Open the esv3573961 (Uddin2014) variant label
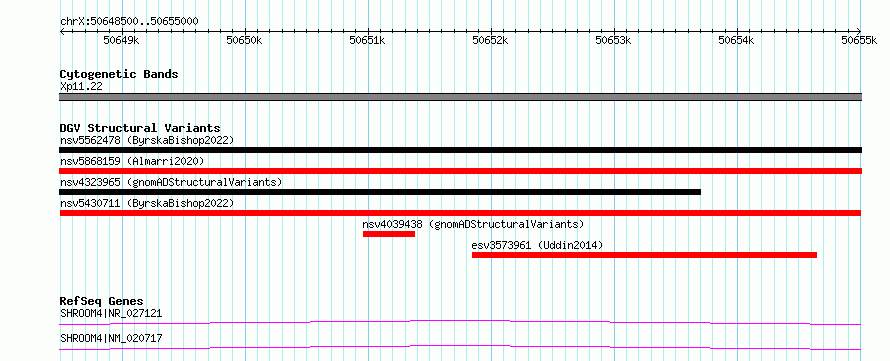 coord(538,245)
